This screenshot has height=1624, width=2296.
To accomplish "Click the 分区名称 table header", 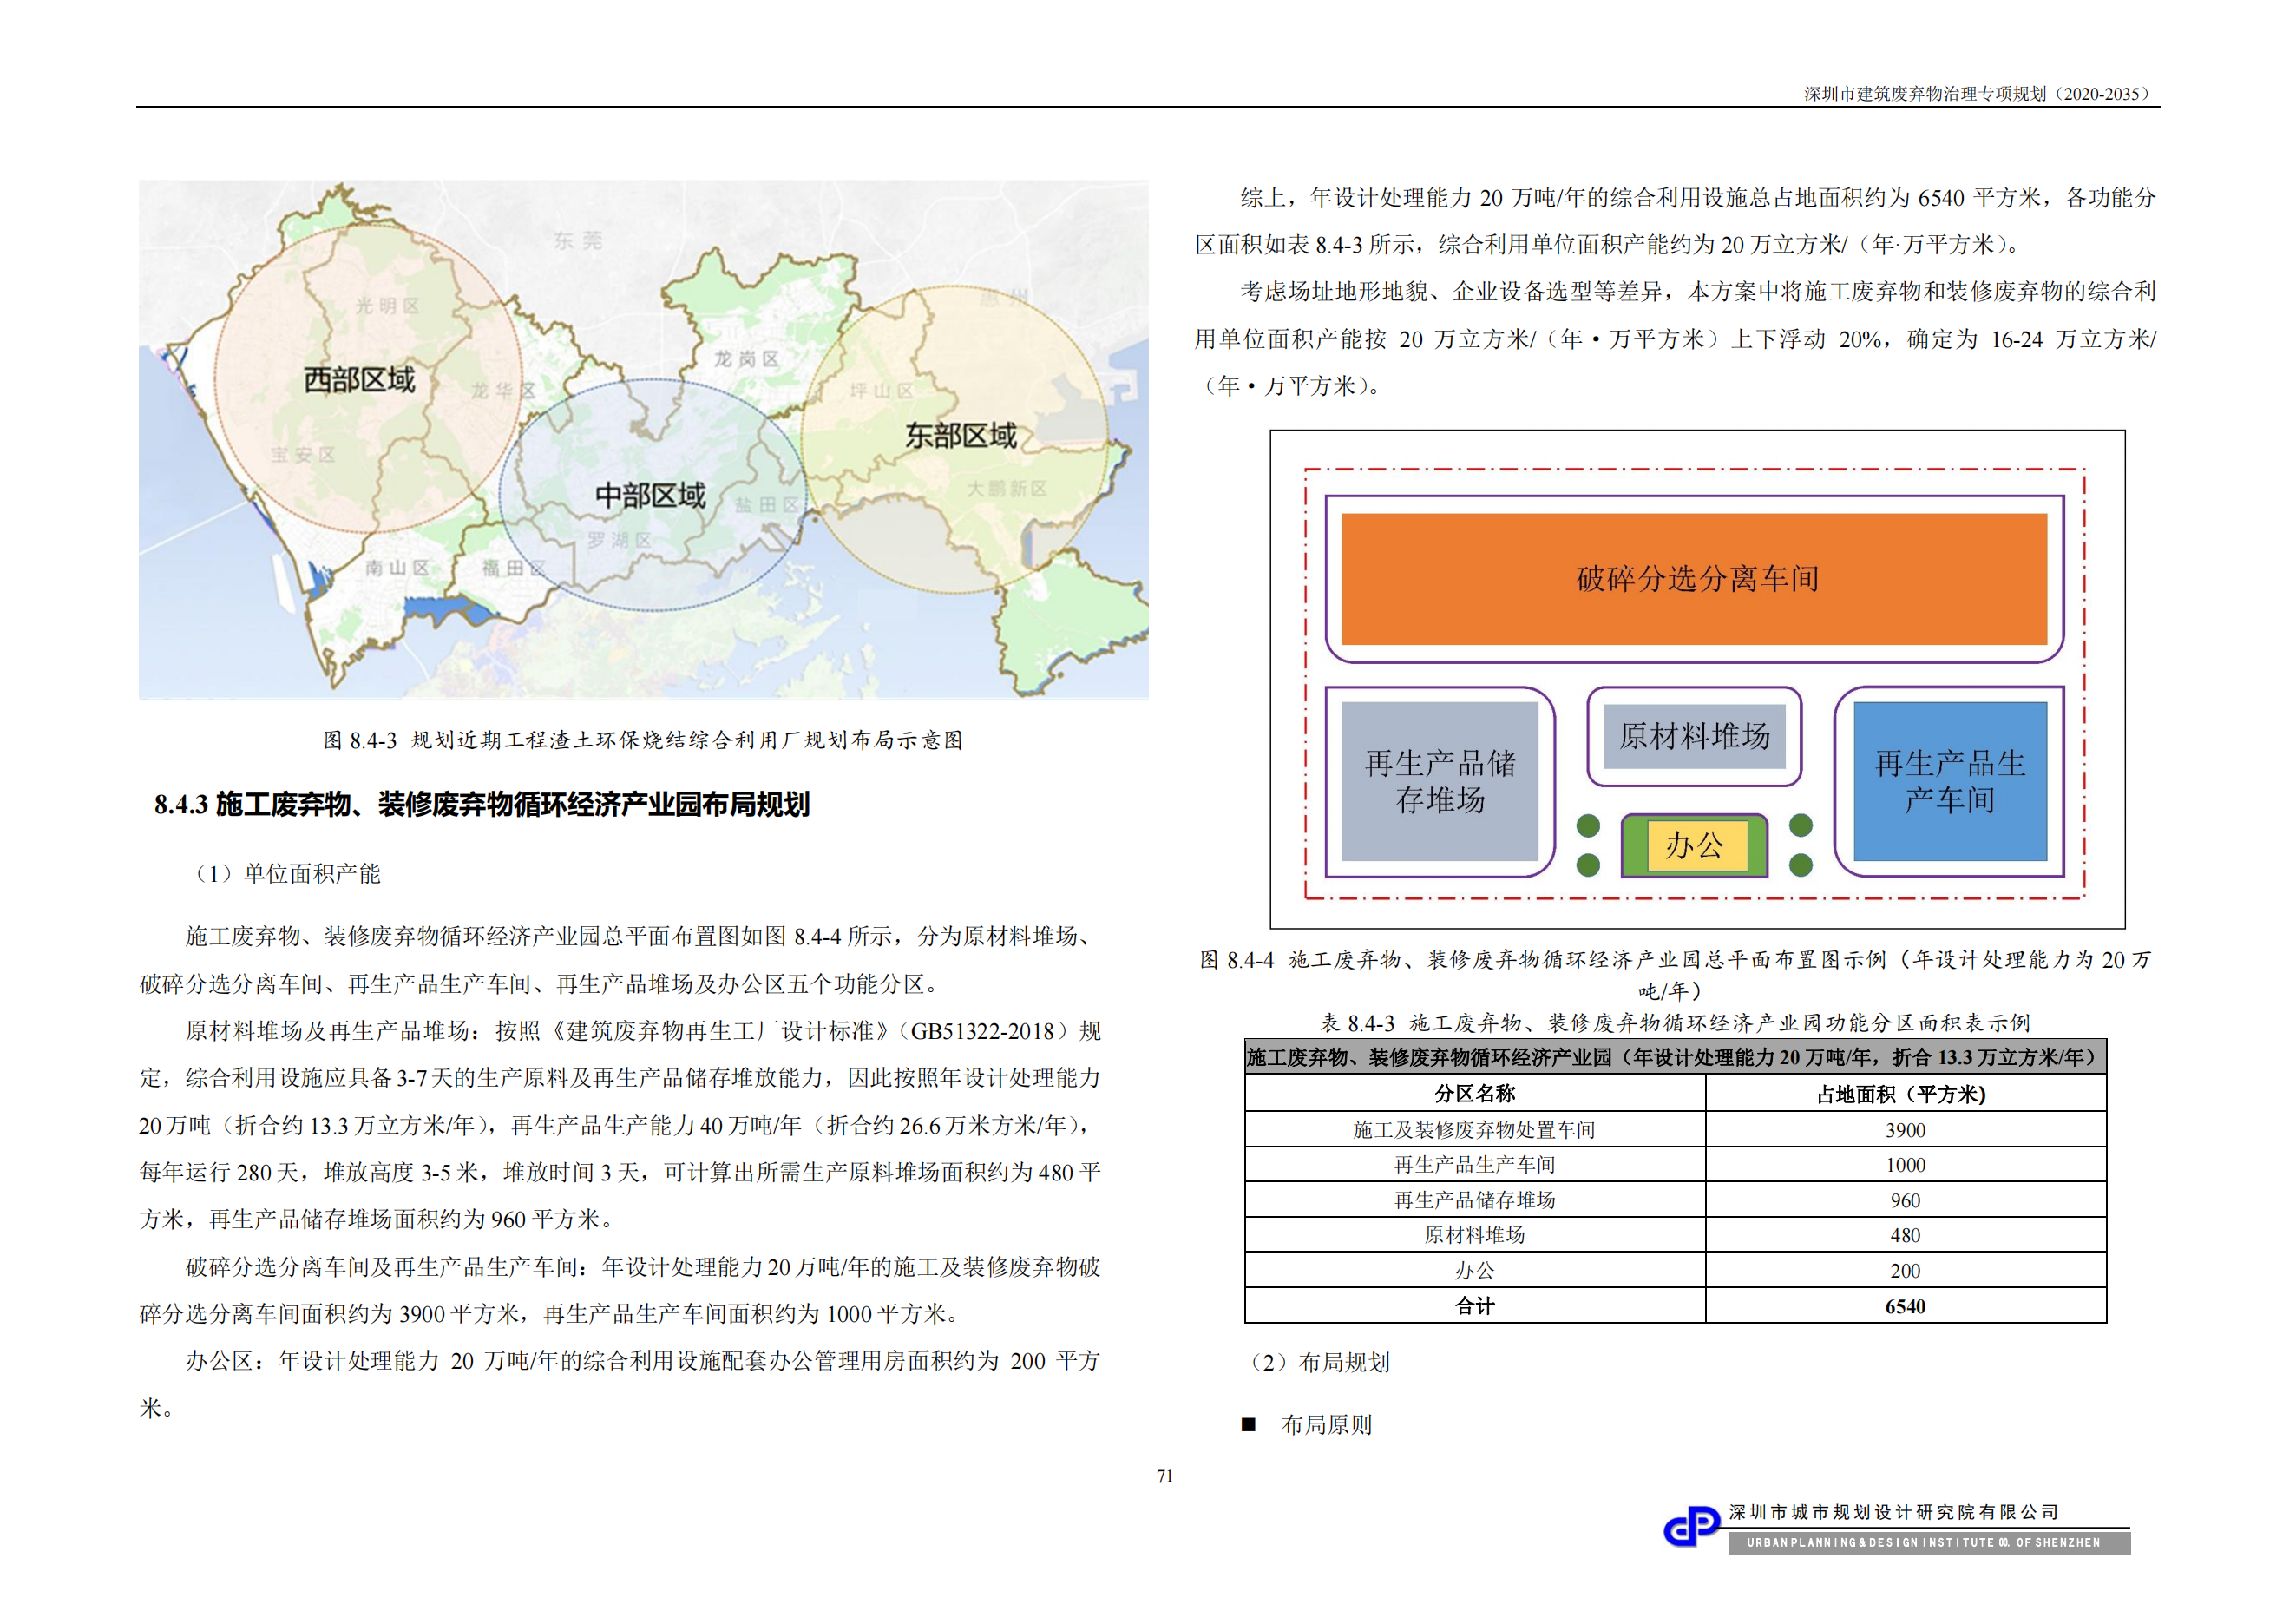I will coord(1475,1094).
